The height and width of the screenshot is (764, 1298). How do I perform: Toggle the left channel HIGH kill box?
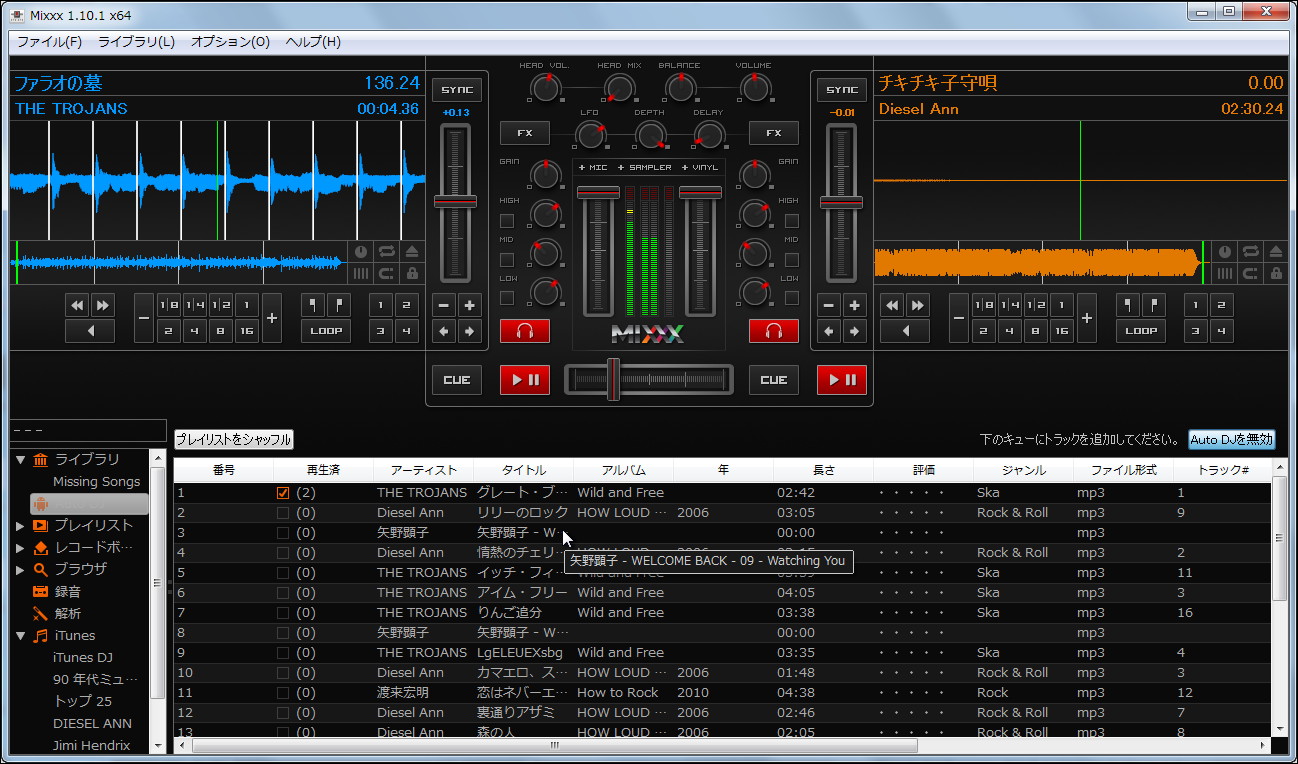tap(507, 220)
